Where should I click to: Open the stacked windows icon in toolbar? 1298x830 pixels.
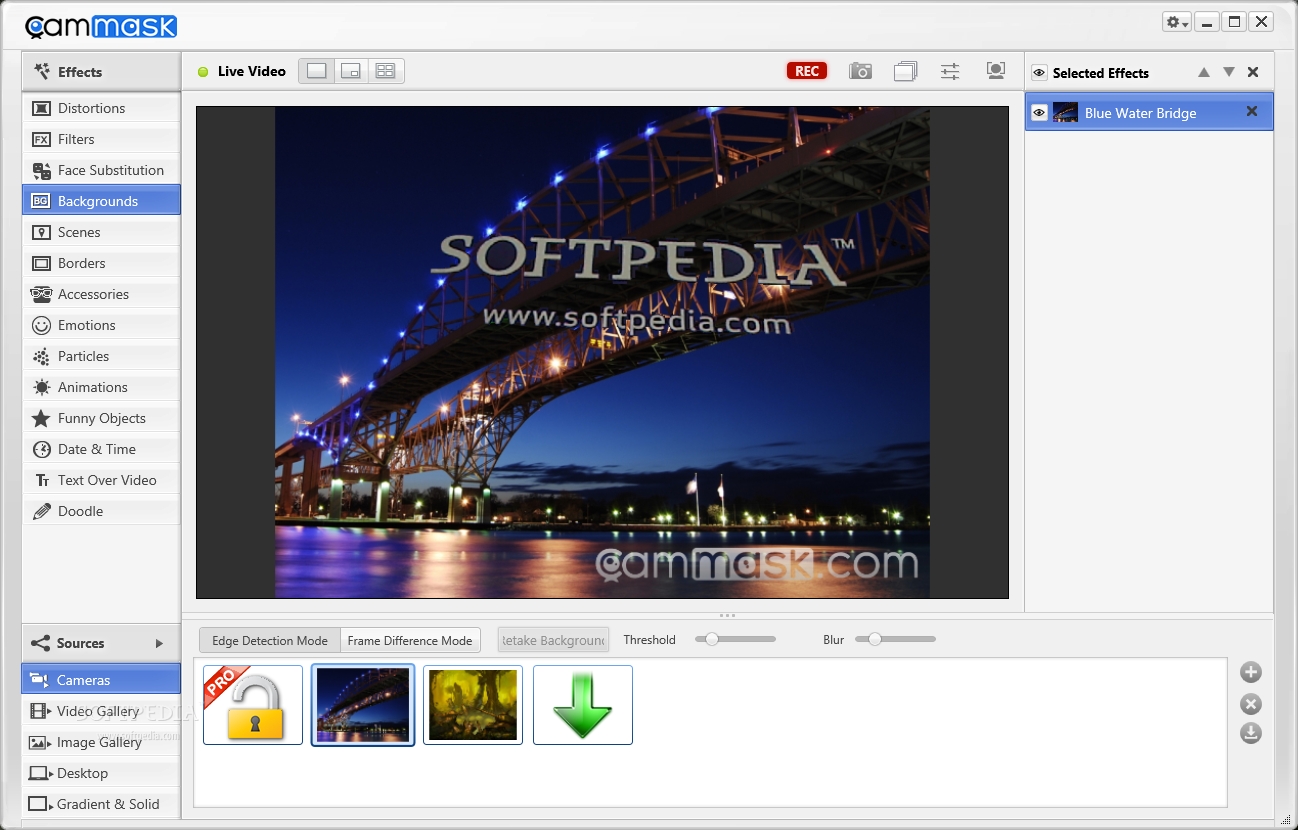[905, 71]
